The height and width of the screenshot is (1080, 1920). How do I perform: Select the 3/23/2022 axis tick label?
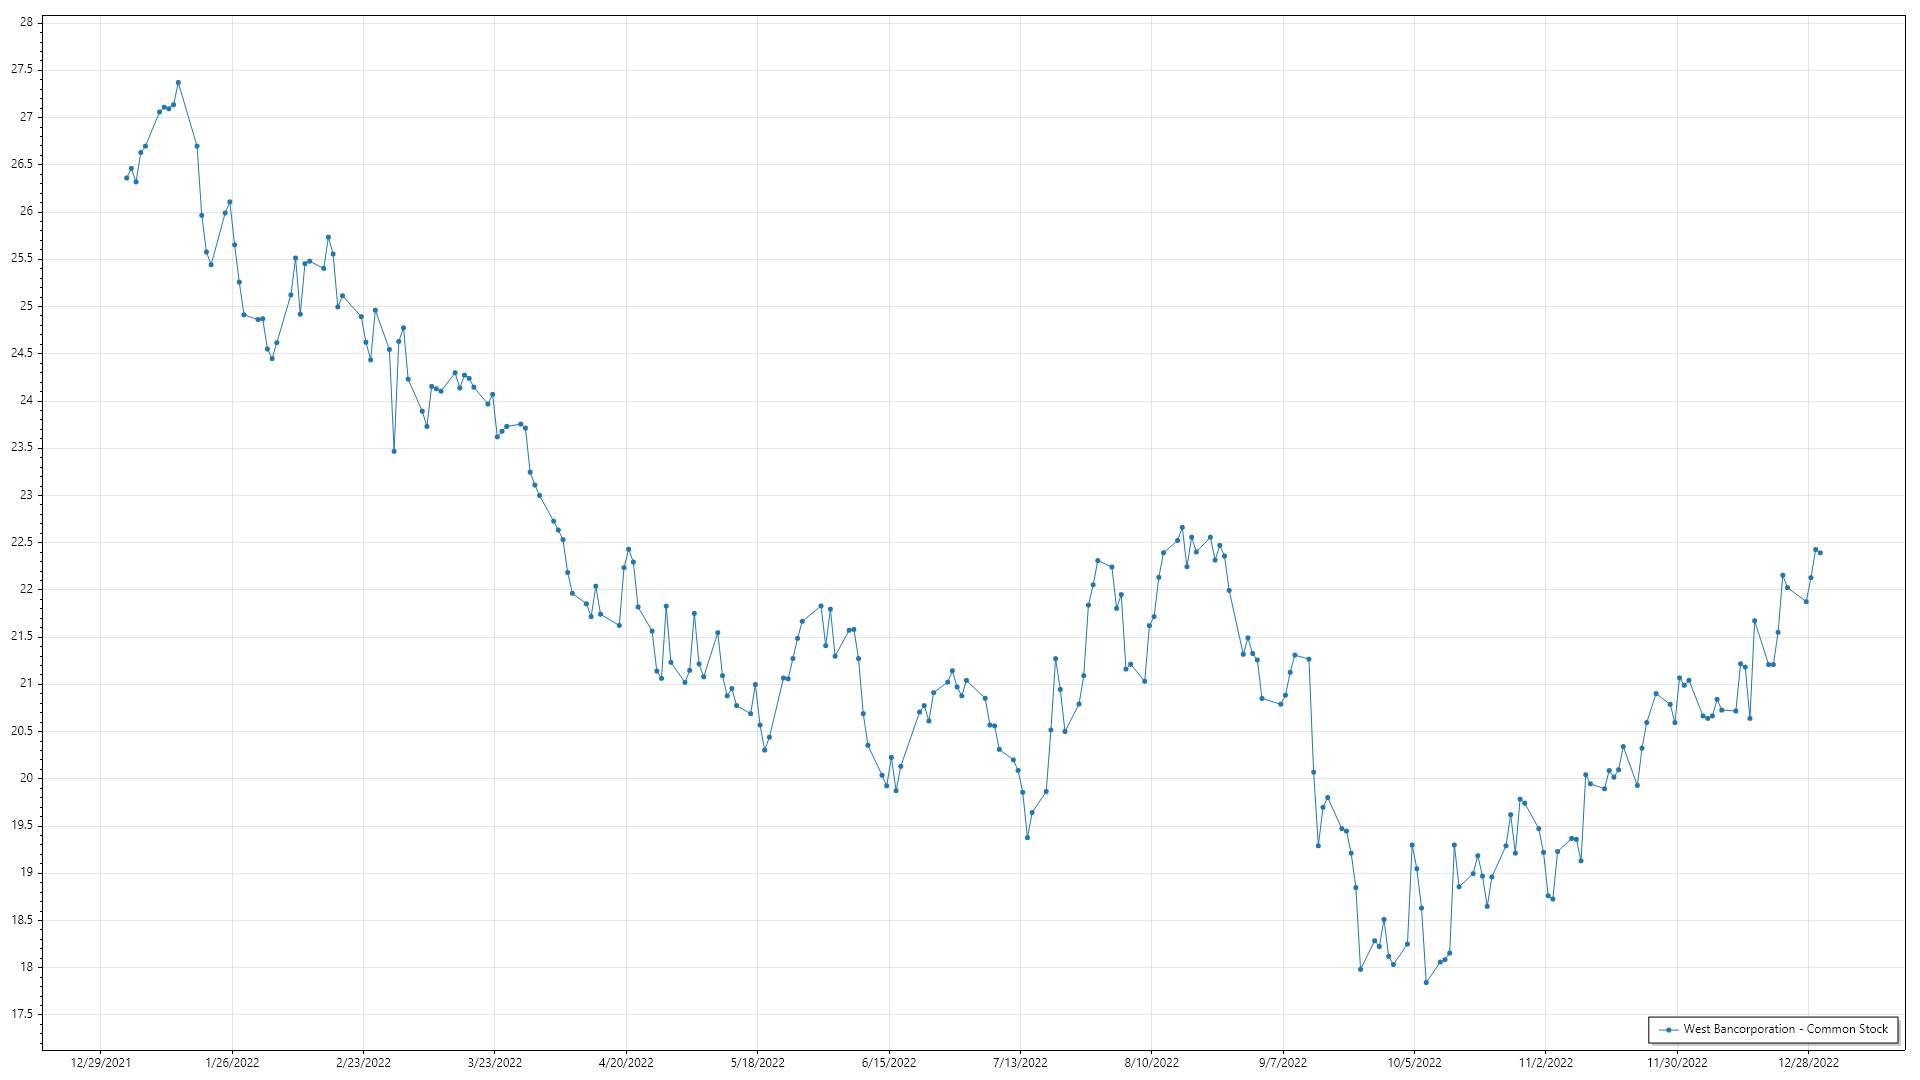point(495,1063)
